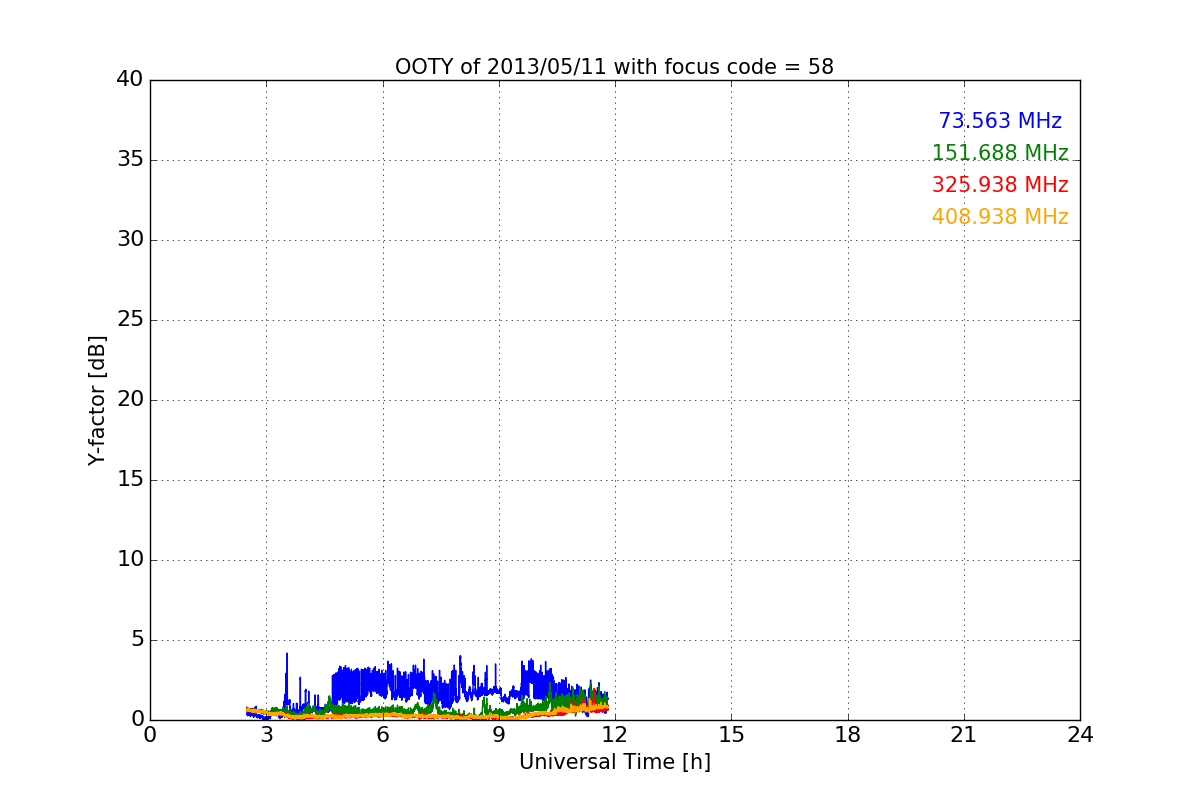1200x800 pixels.
Task: Click the x-axis tick label 6
Action: (382, 734)
